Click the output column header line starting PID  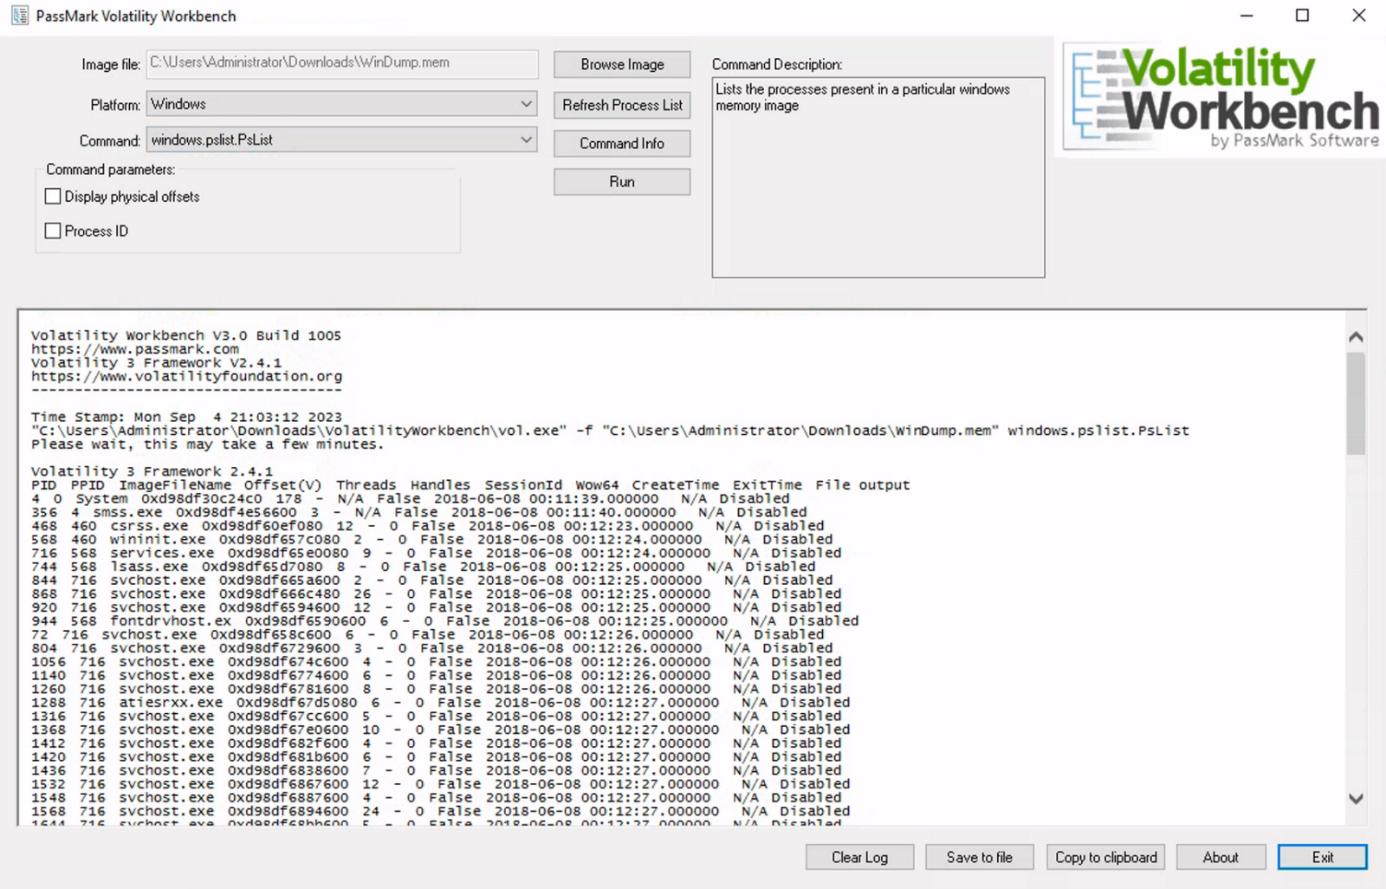471,485
